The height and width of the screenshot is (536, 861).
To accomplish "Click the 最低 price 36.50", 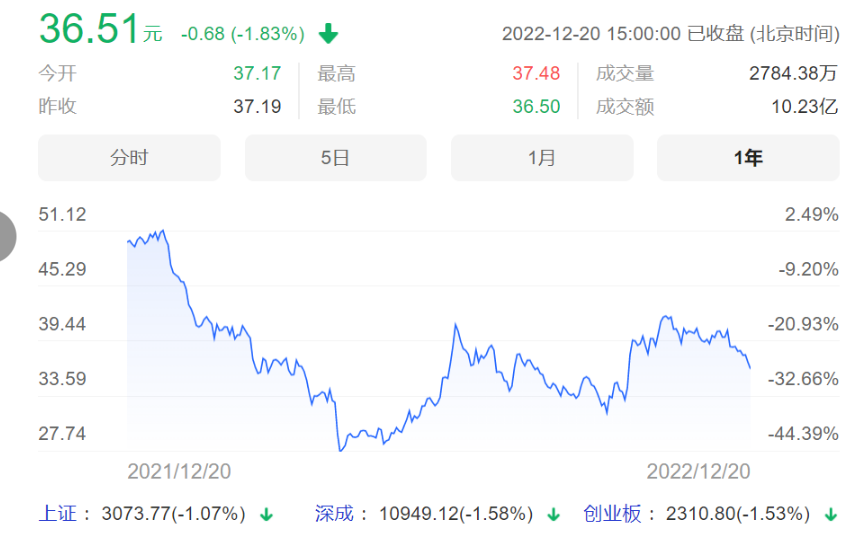I will [536, 107].
